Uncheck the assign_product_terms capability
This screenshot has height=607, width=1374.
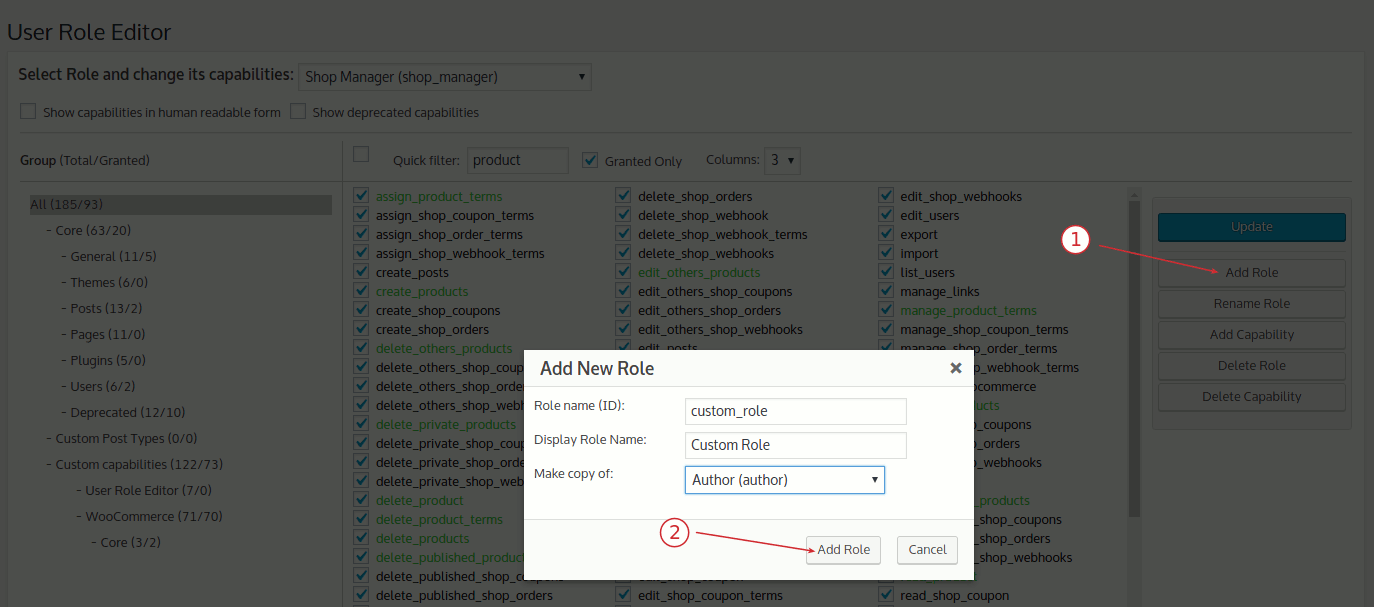coord(361,196)
